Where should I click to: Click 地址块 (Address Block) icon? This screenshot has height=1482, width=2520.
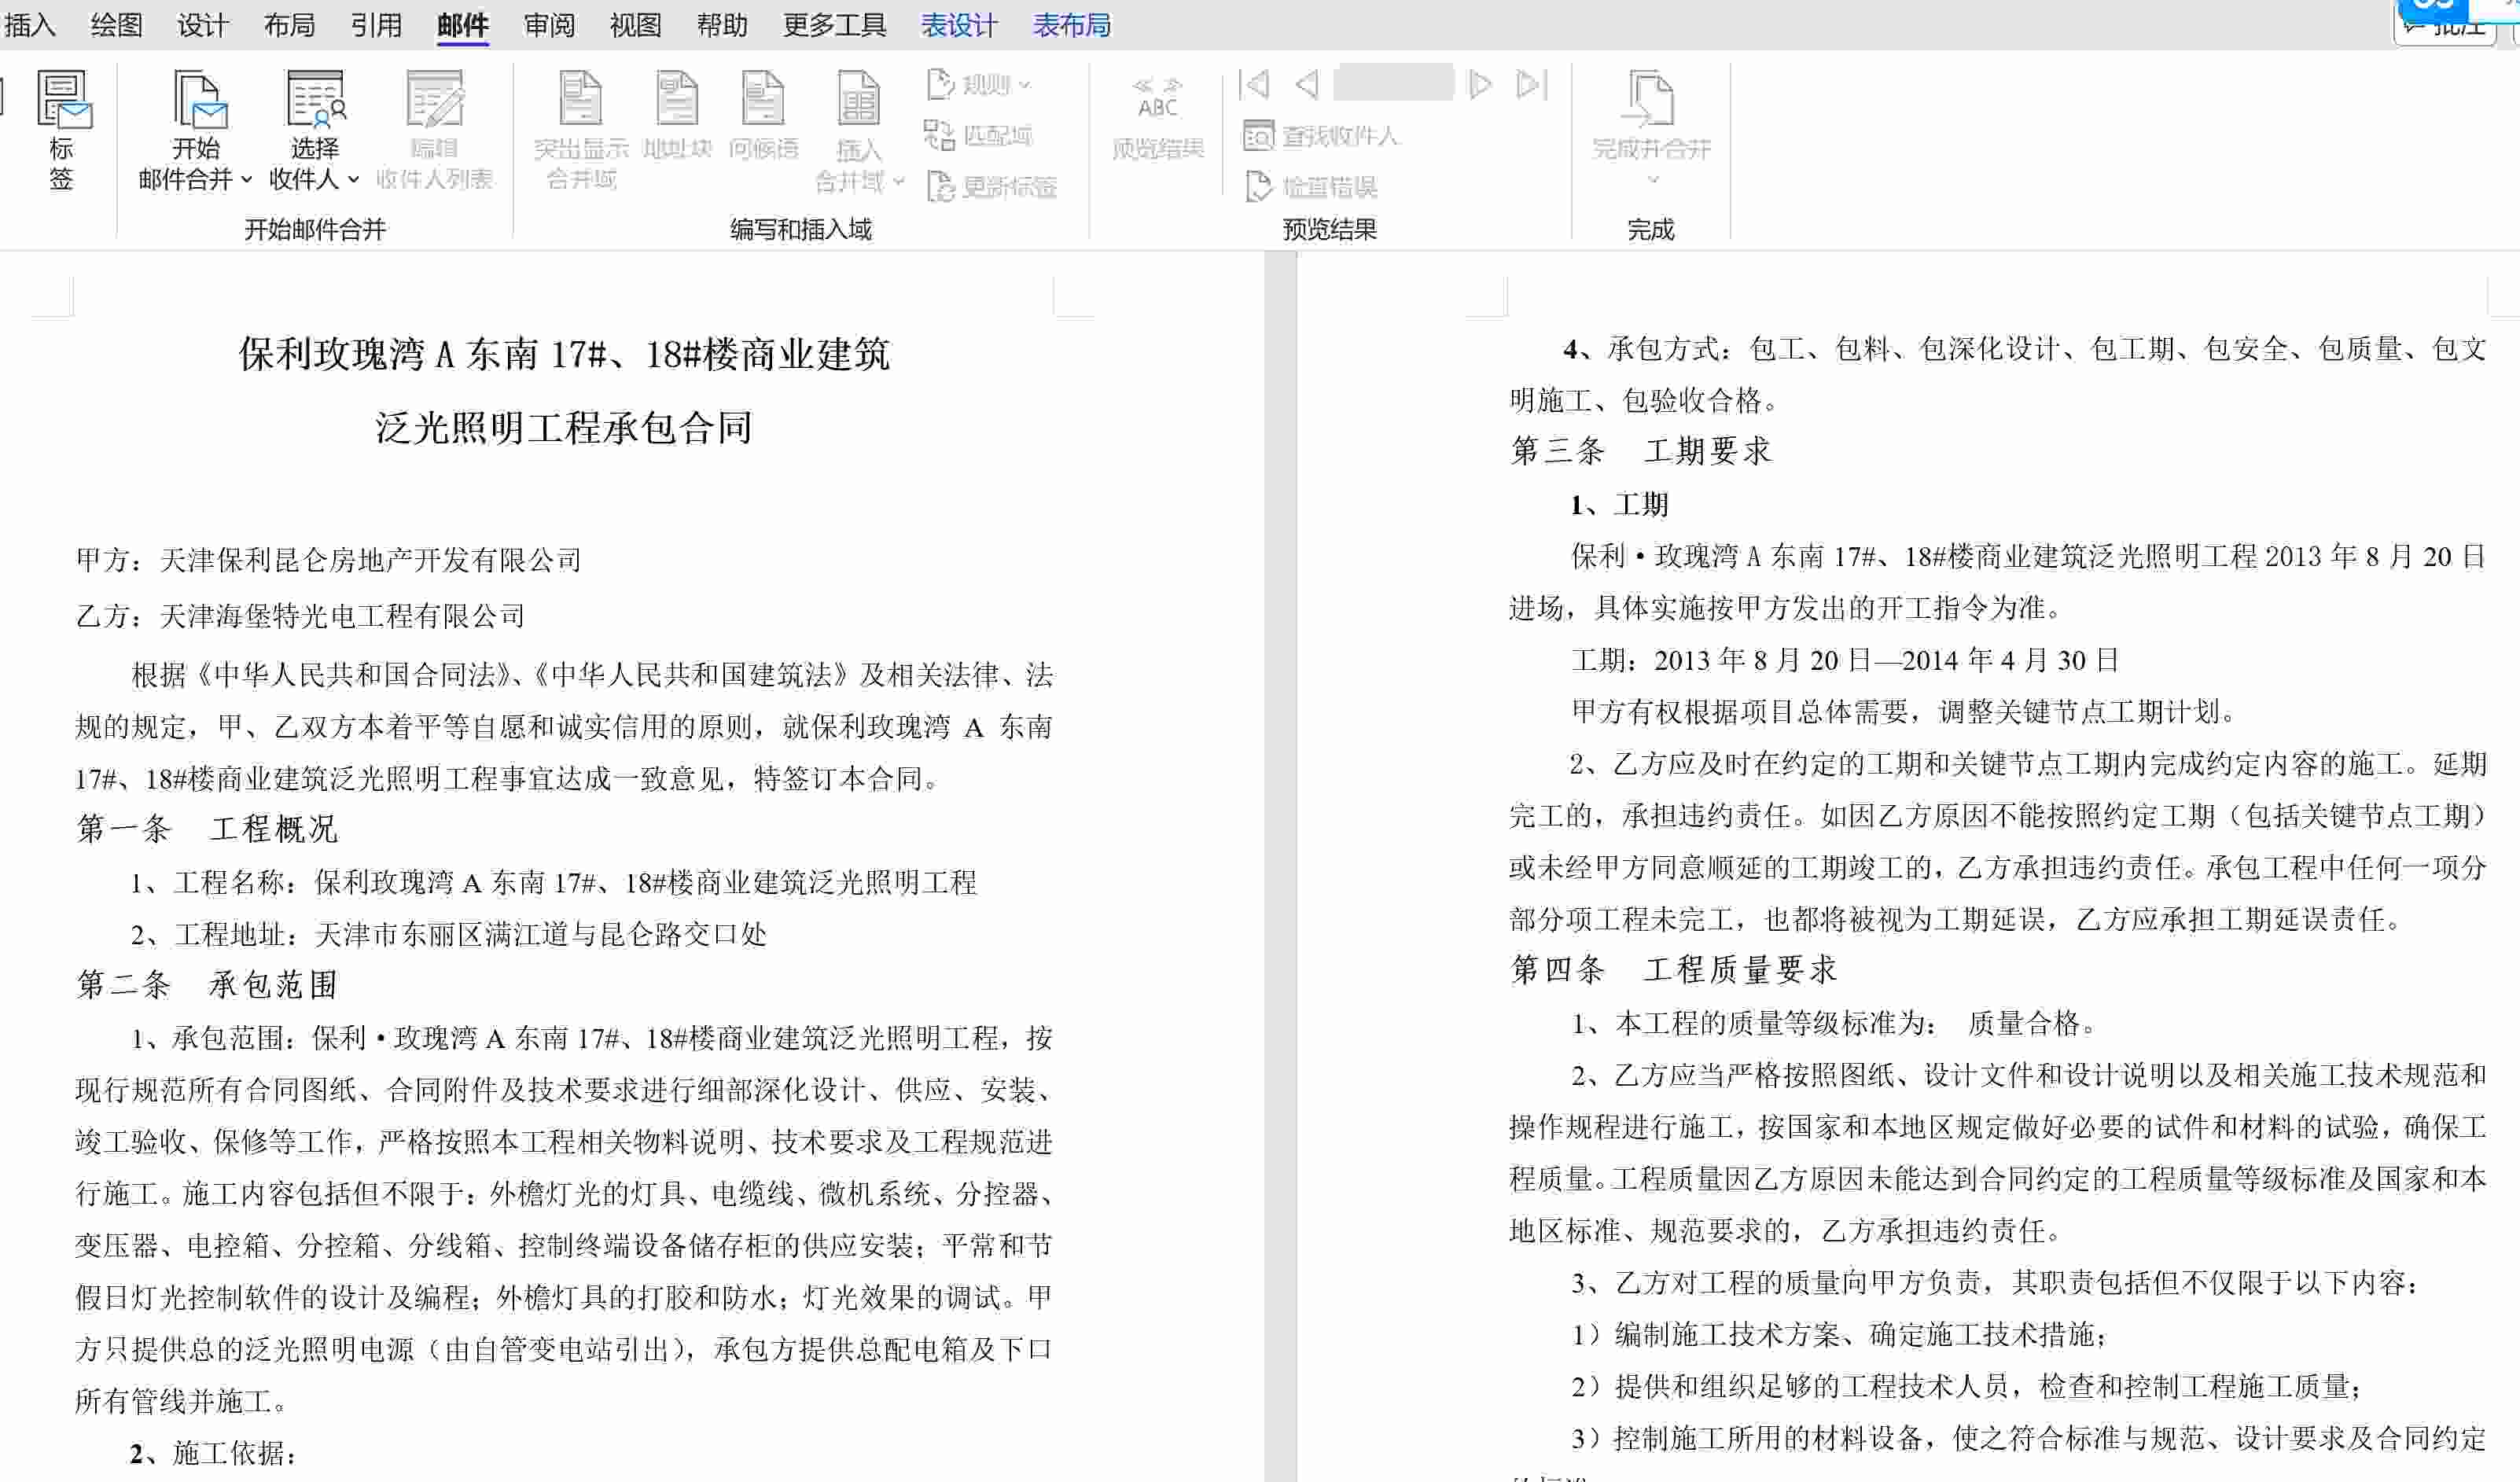(677, 99)
